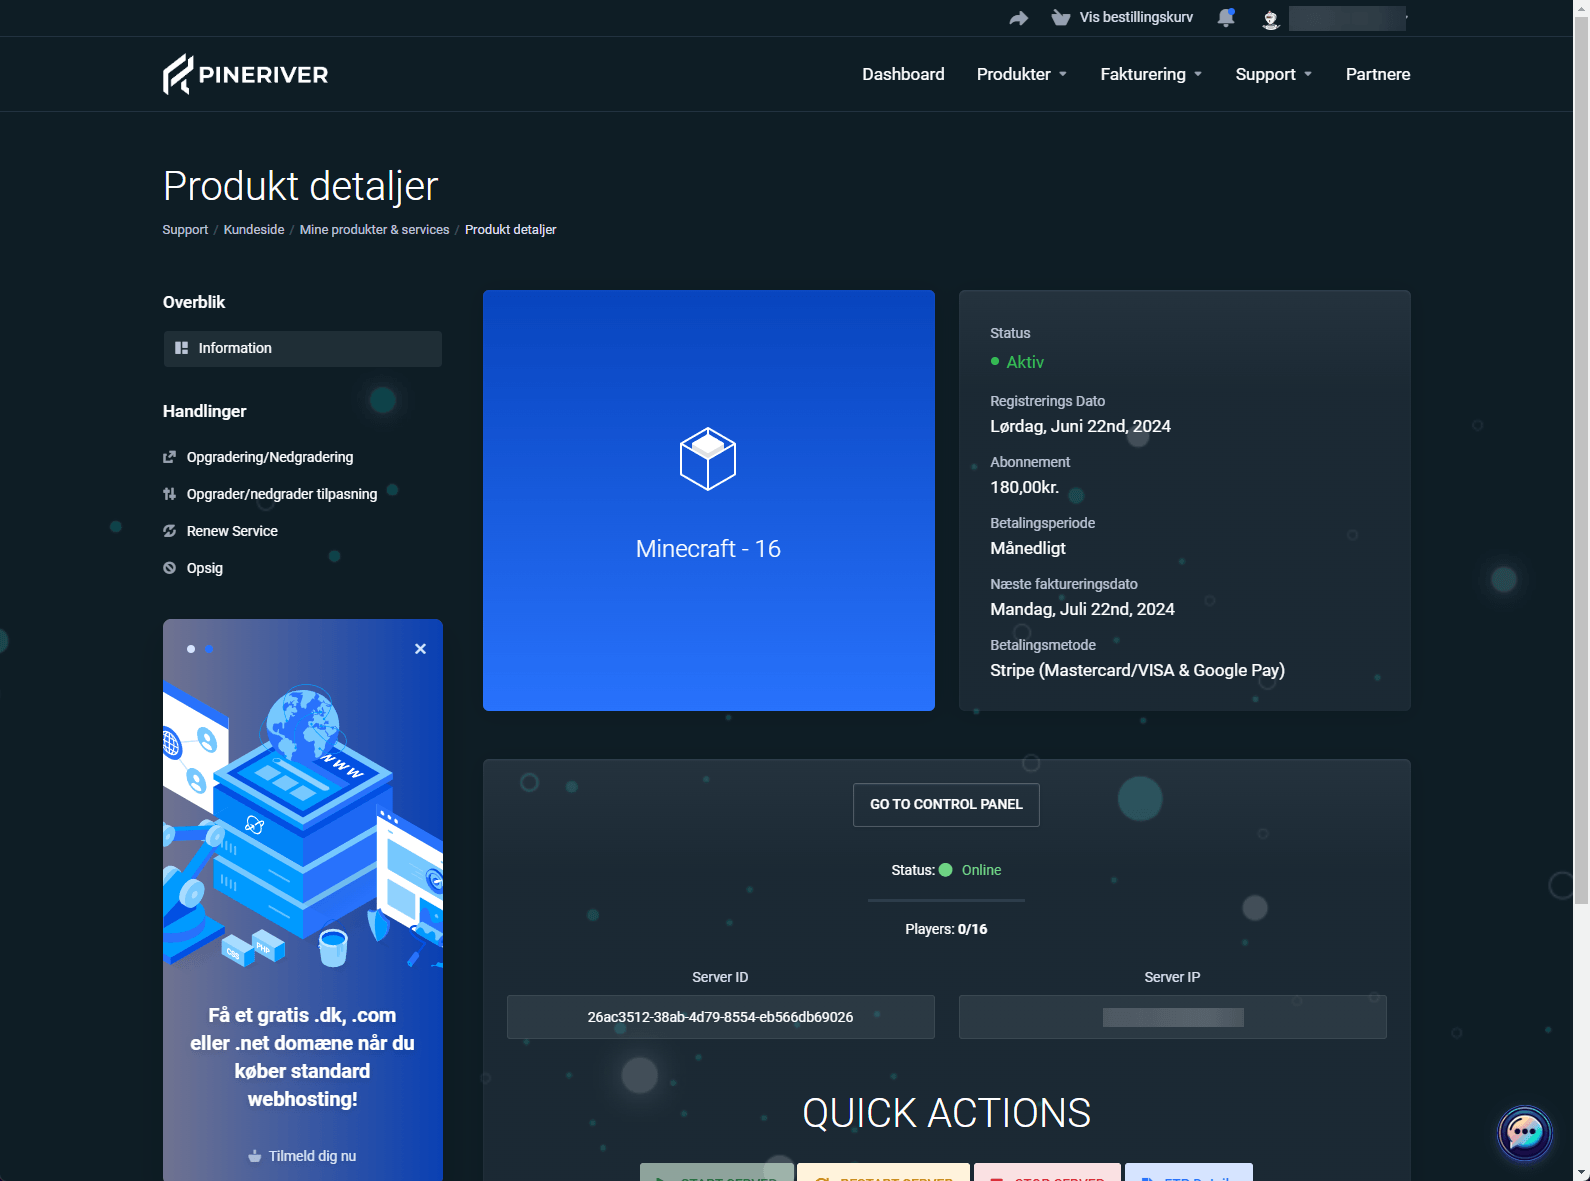Click Renew Service link
Screen dimensions: 1590x1181
click(x=232, y=531)
